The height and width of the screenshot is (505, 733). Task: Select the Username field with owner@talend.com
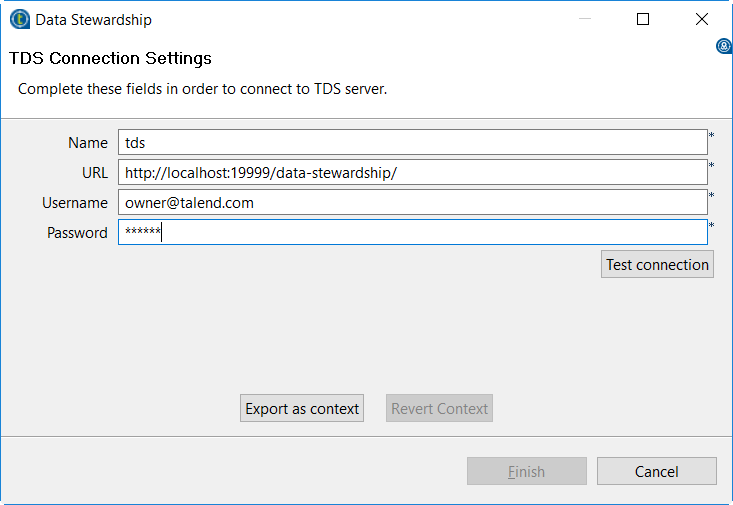[x=412, y=203]
